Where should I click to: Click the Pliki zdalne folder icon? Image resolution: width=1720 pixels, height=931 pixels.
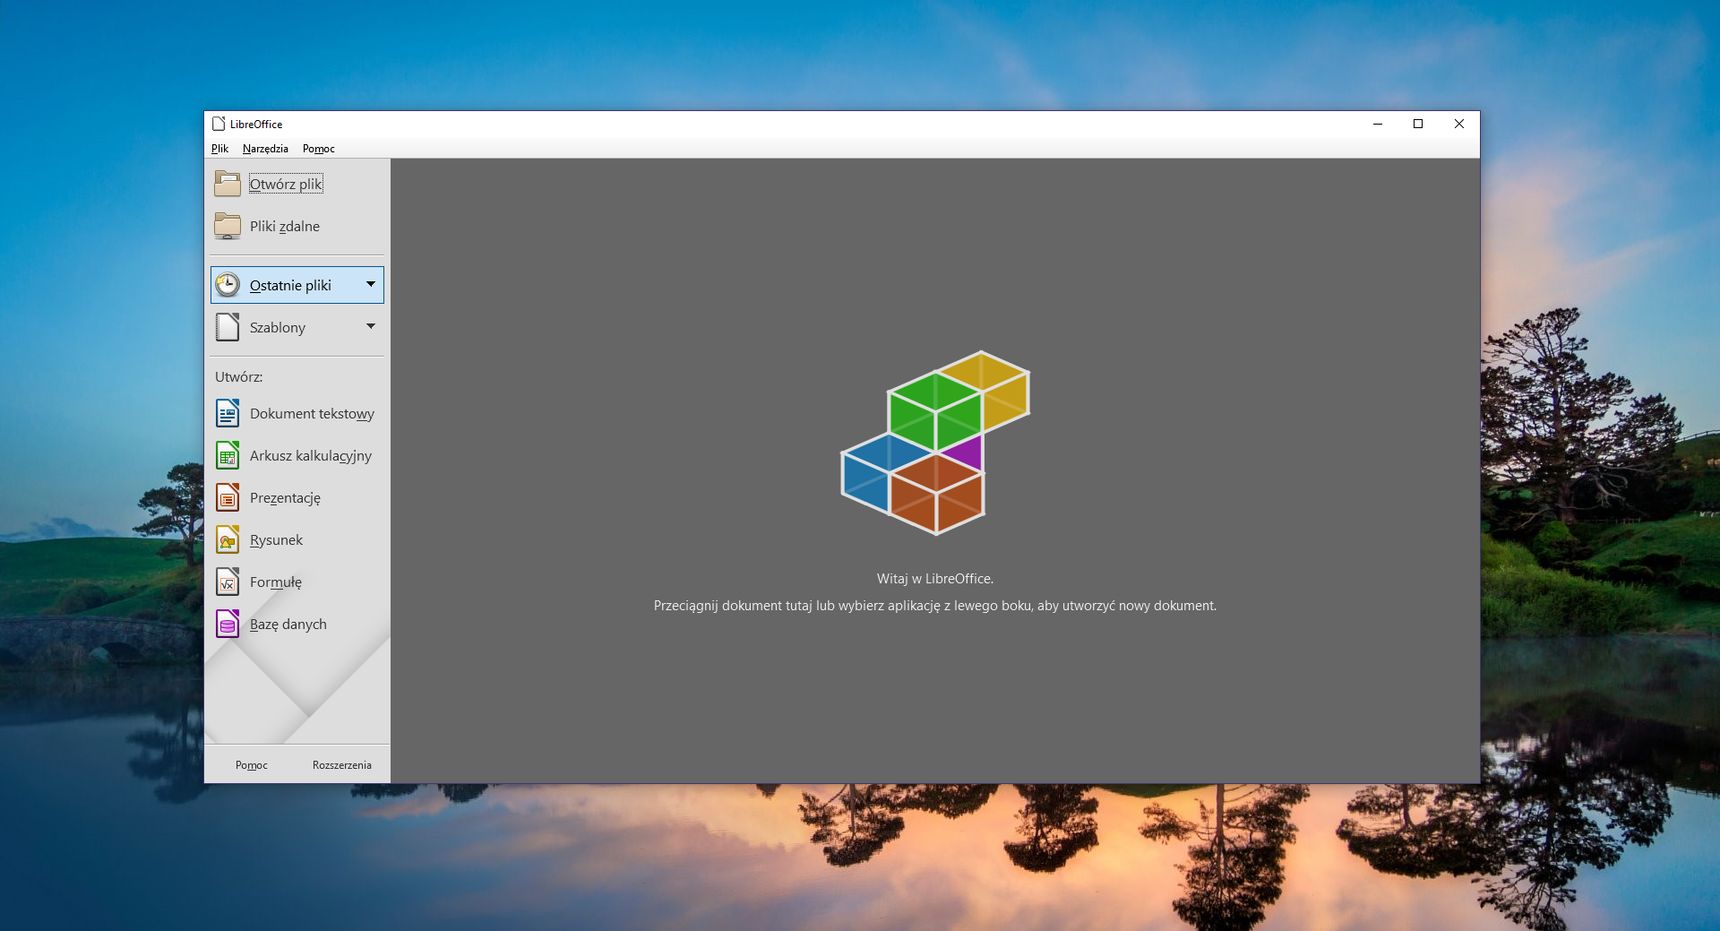tap(228, 226)
